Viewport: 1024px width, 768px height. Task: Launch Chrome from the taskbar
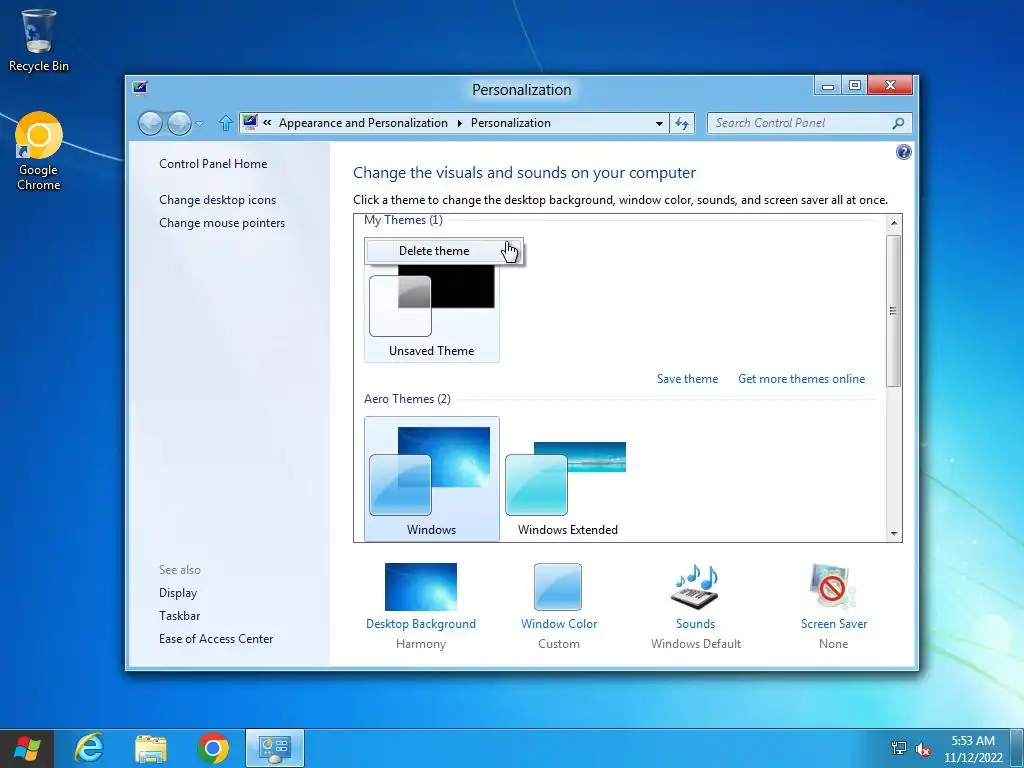click(x=213, y=748)
